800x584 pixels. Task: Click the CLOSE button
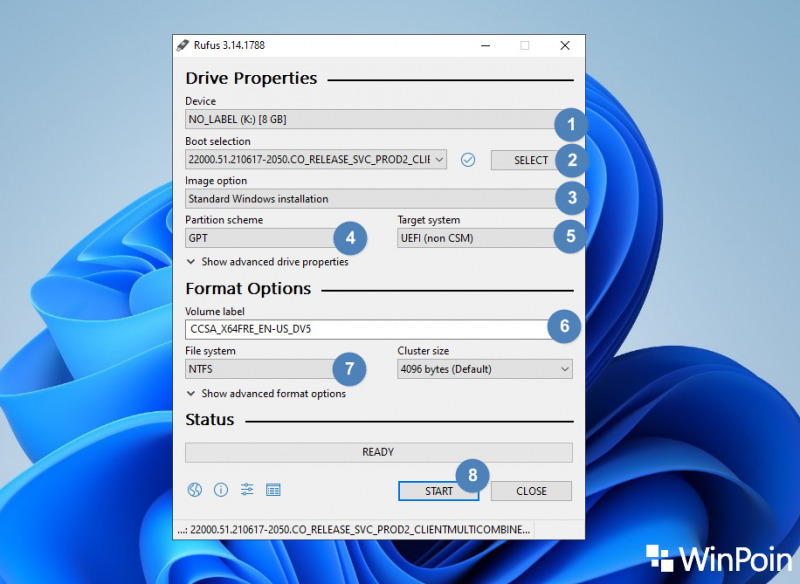click(531, 491)
